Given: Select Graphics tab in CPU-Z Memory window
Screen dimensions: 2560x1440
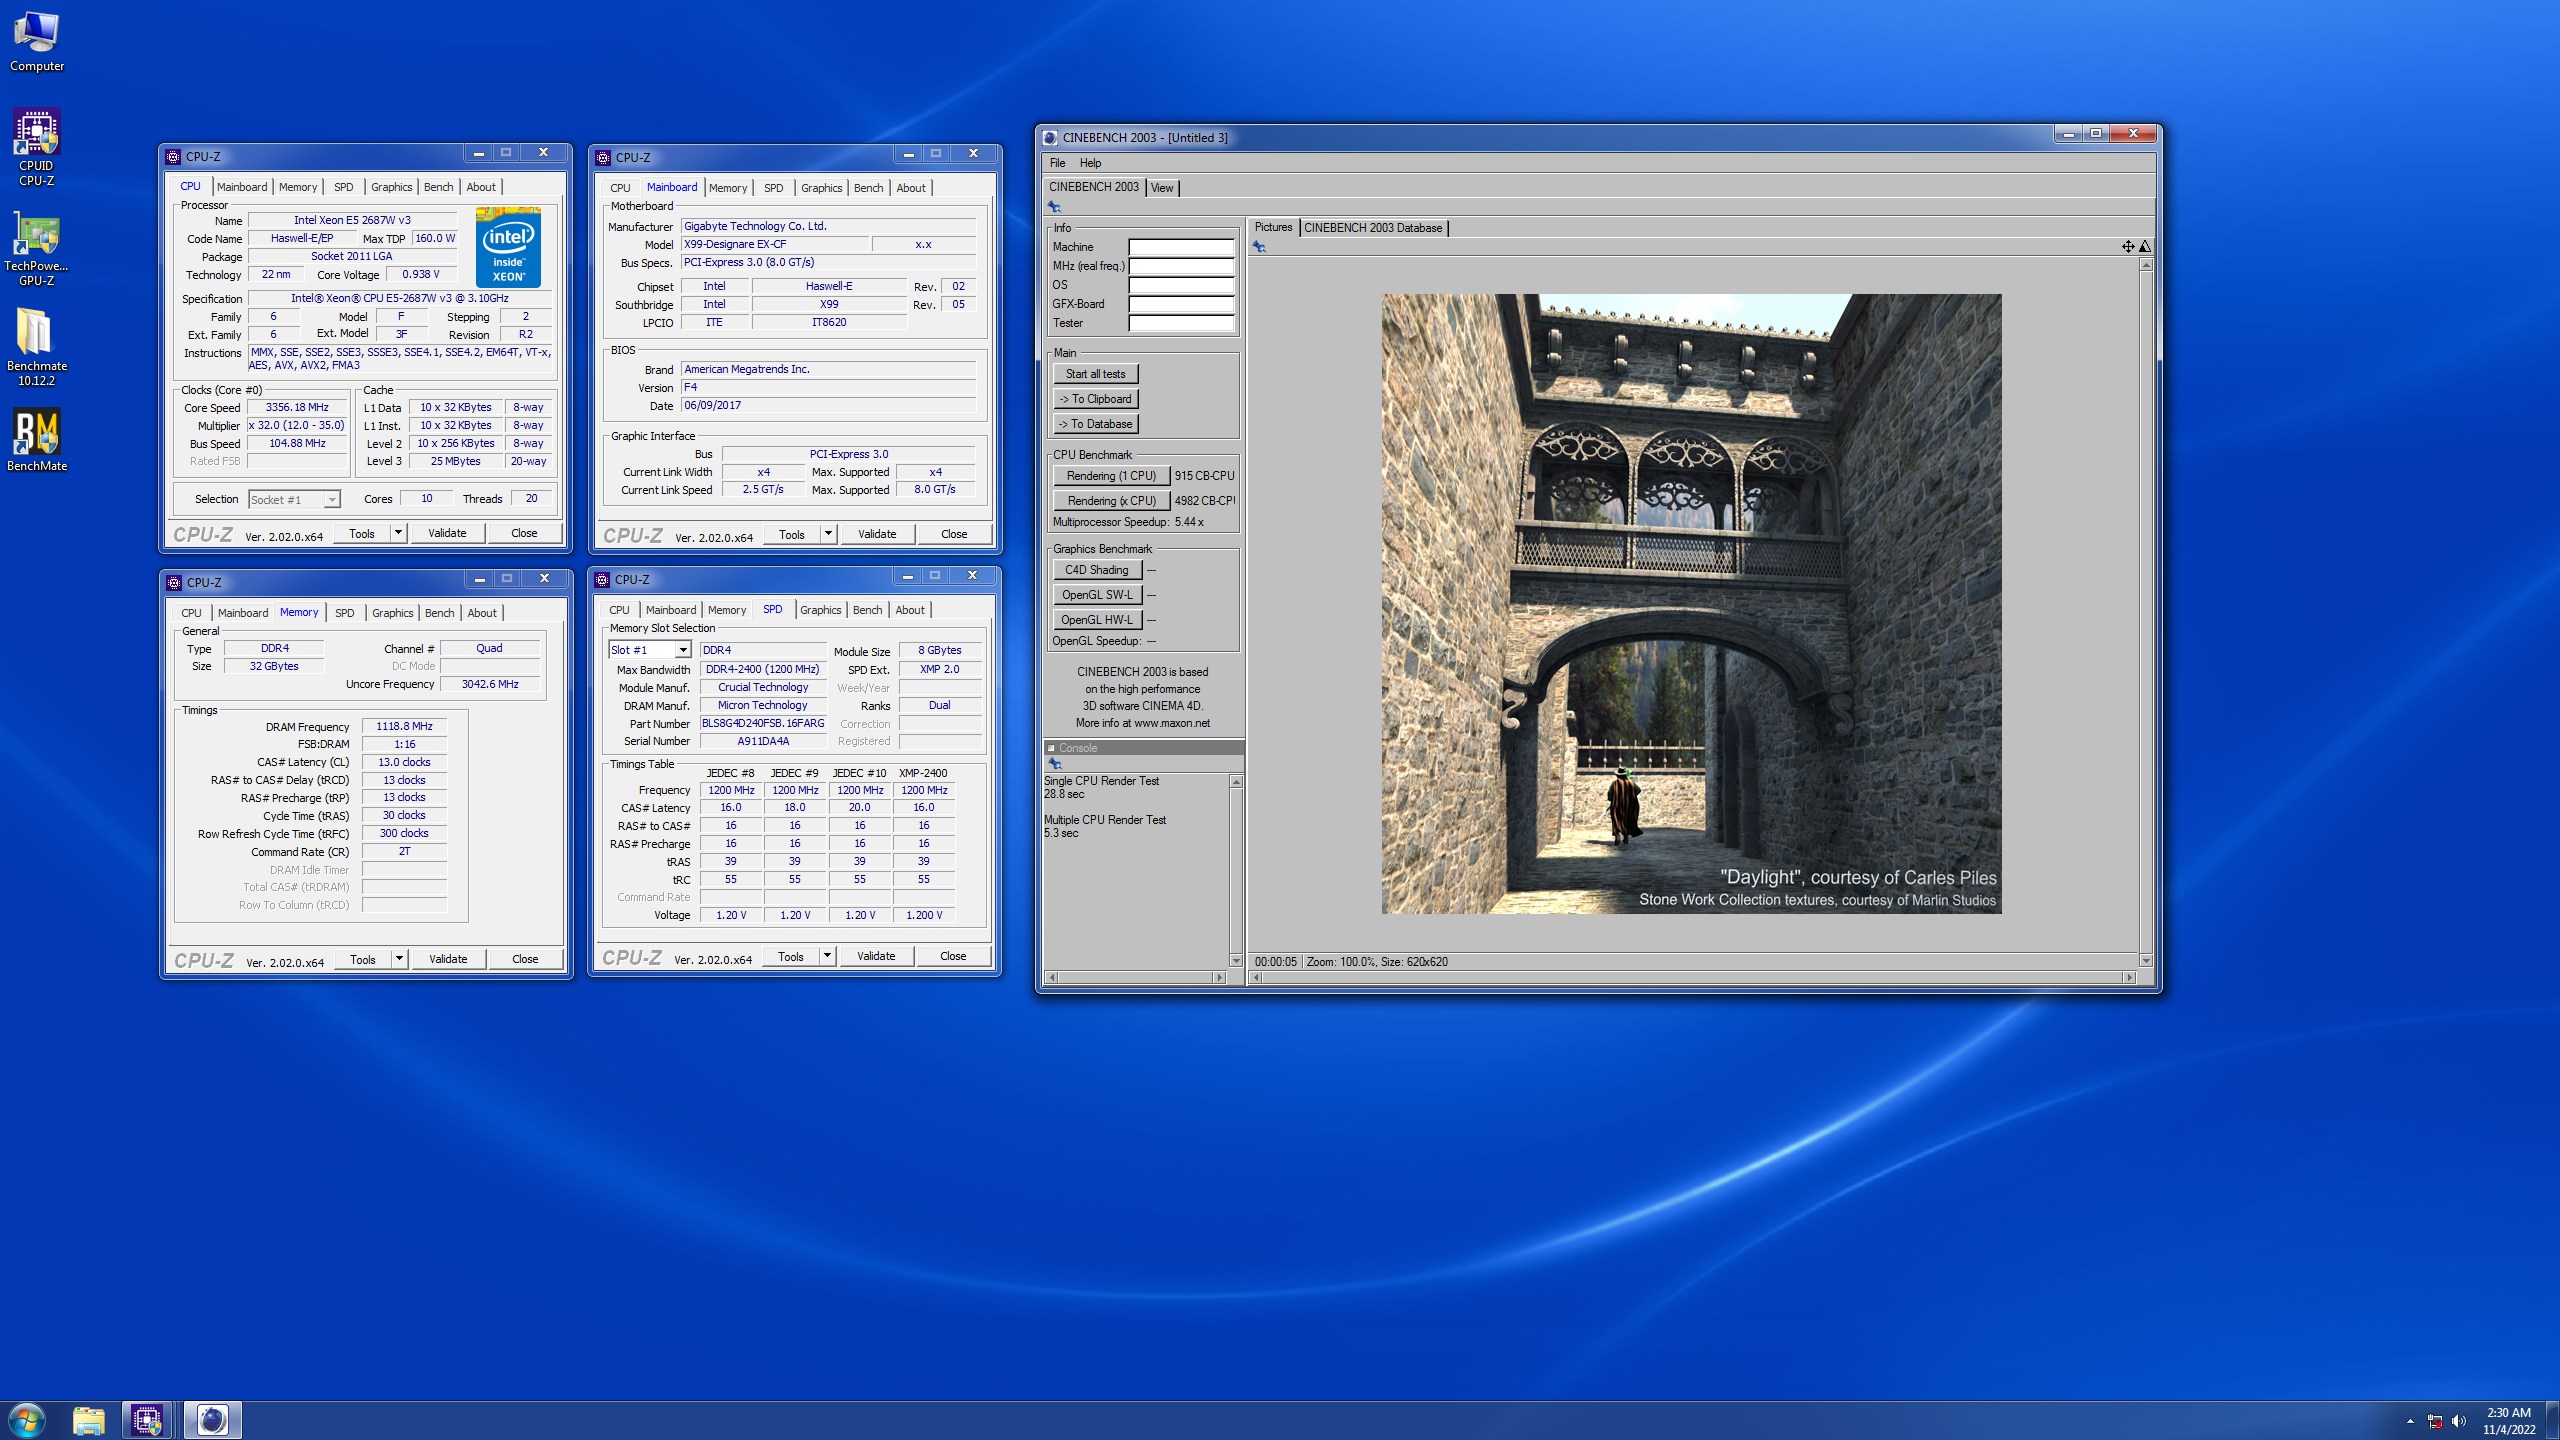Looking at the screenshot, I should tap(392, 613).
